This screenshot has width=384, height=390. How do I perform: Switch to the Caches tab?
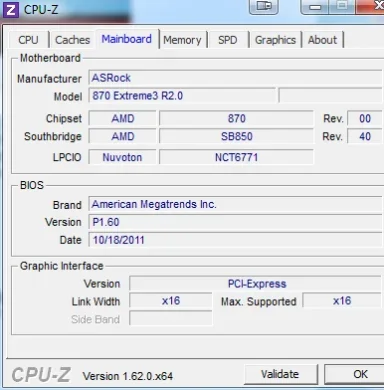click(72, 40)
